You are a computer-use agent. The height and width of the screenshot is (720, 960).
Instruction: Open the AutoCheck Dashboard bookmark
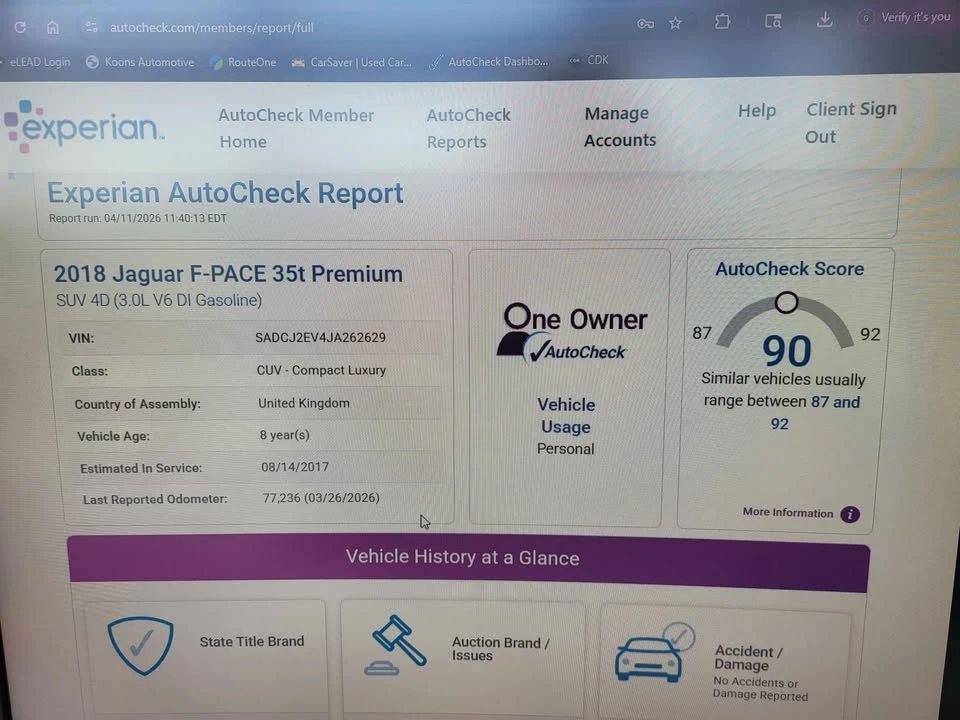(489, 61)
